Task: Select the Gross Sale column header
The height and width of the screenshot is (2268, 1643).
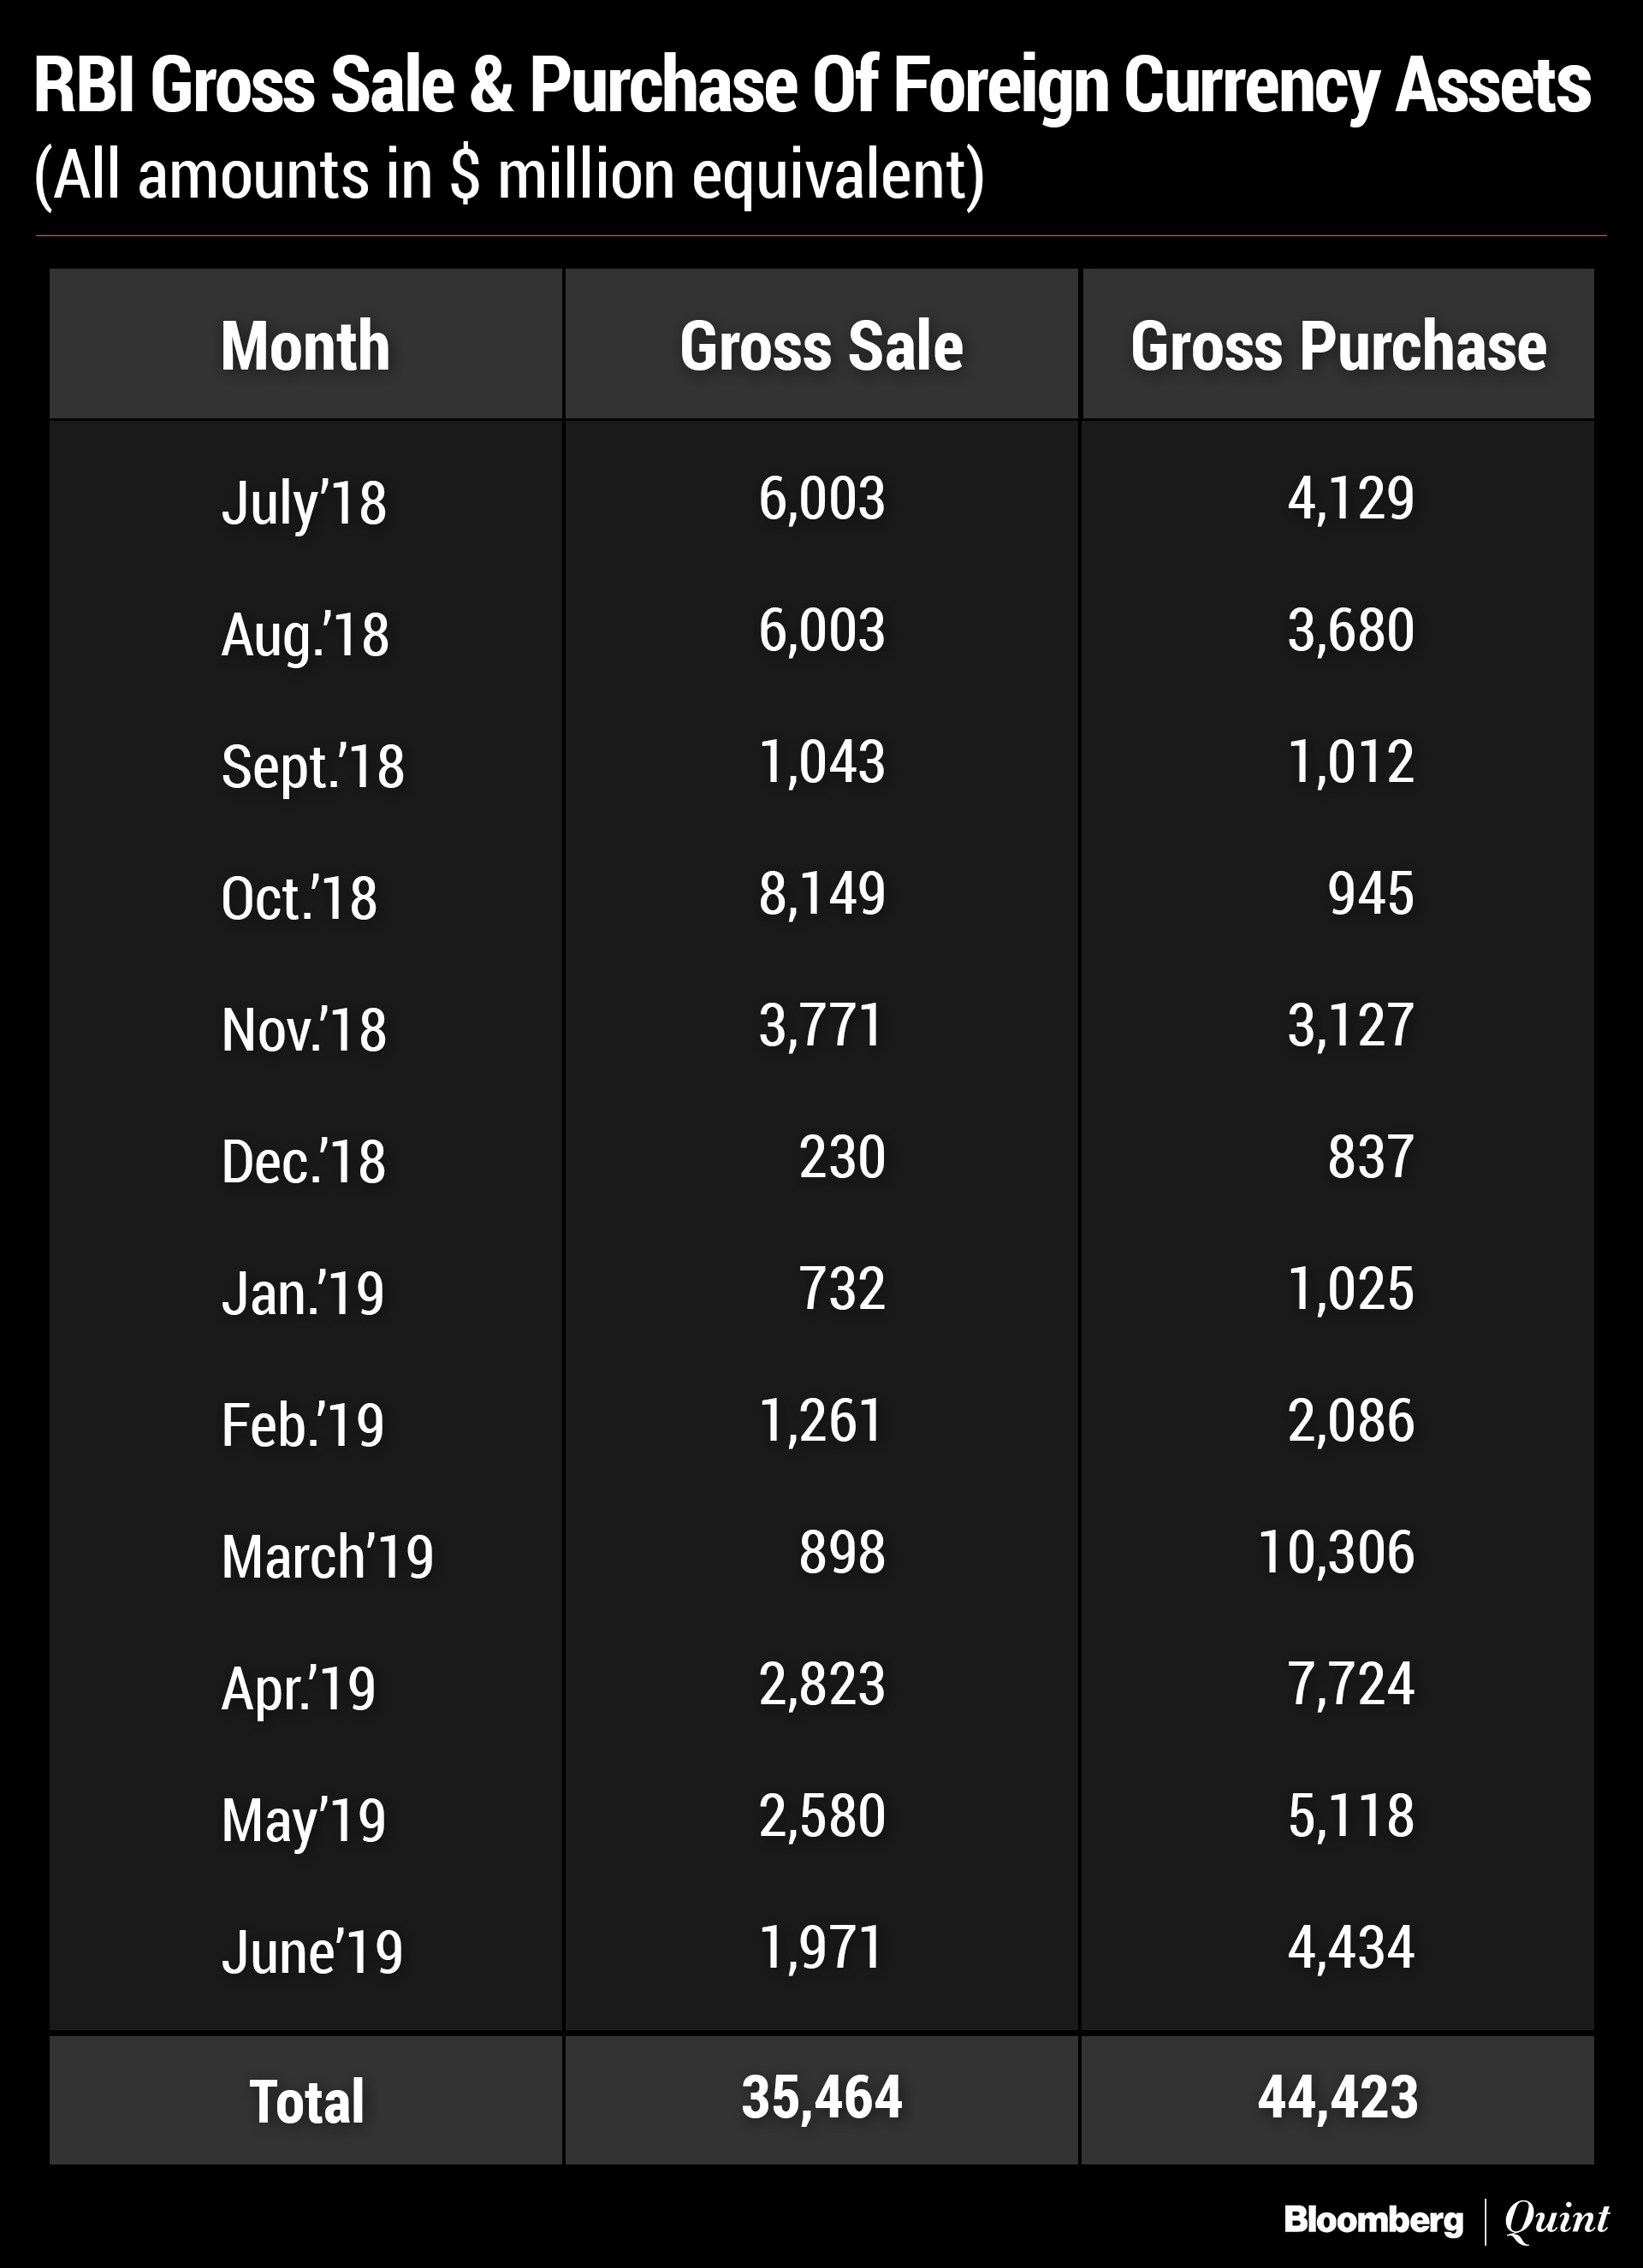Action: 821,346
